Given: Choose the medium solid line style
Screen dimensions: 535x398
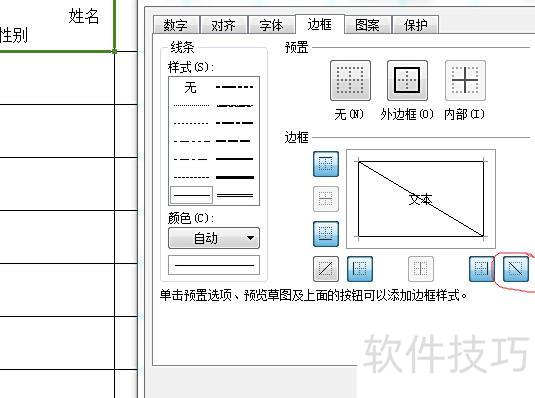Looking at the screenshot, I should pos(235,159).
